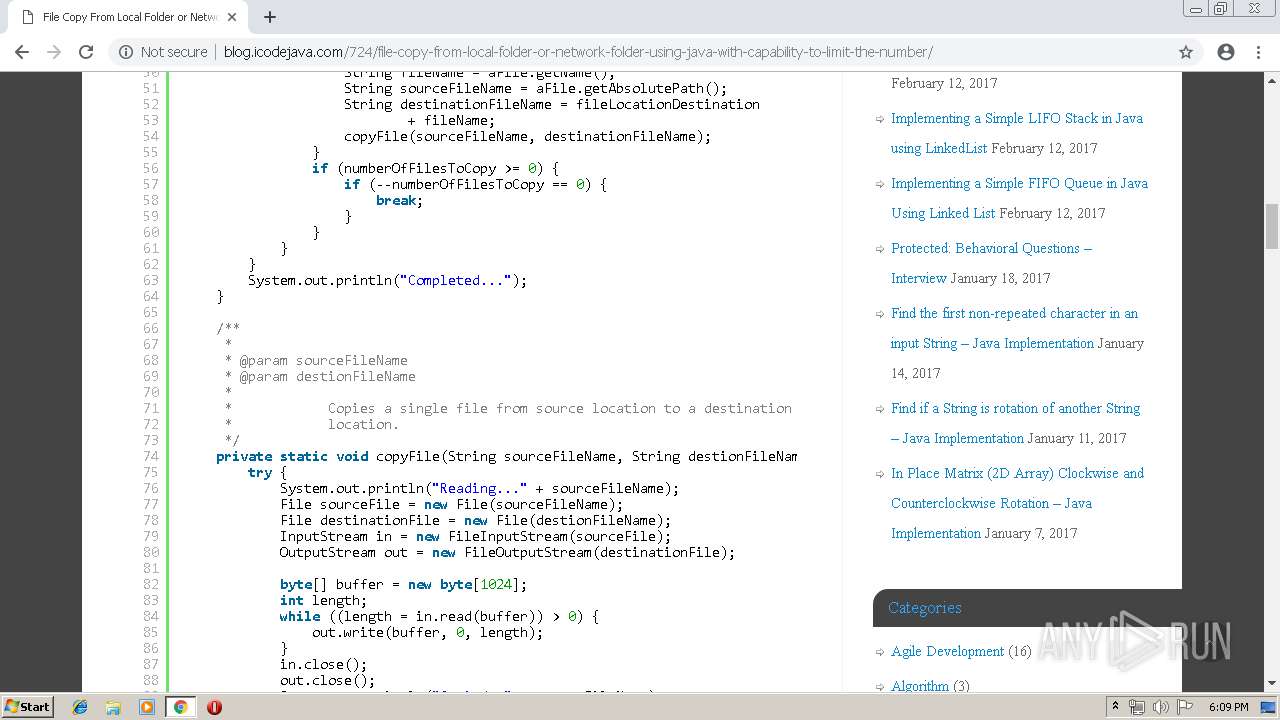Open the Agile Development category
This screenshot has width=1280, height=720.
point(947,651)
